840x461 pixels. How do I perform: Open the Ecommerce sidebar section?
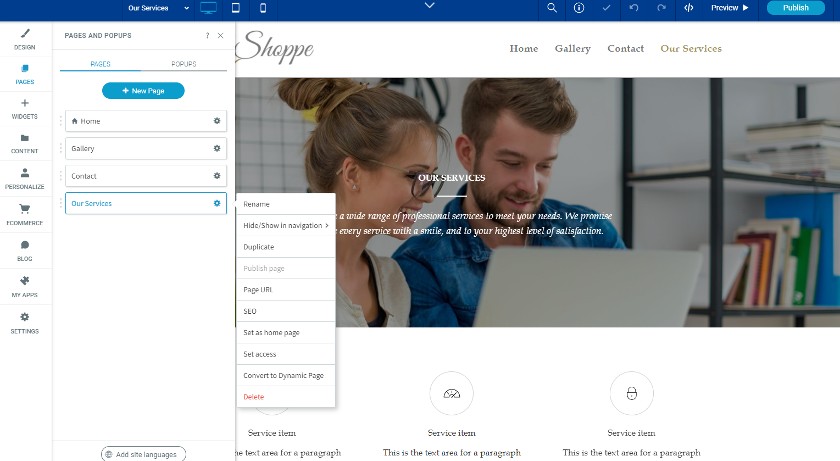(25, 214)
